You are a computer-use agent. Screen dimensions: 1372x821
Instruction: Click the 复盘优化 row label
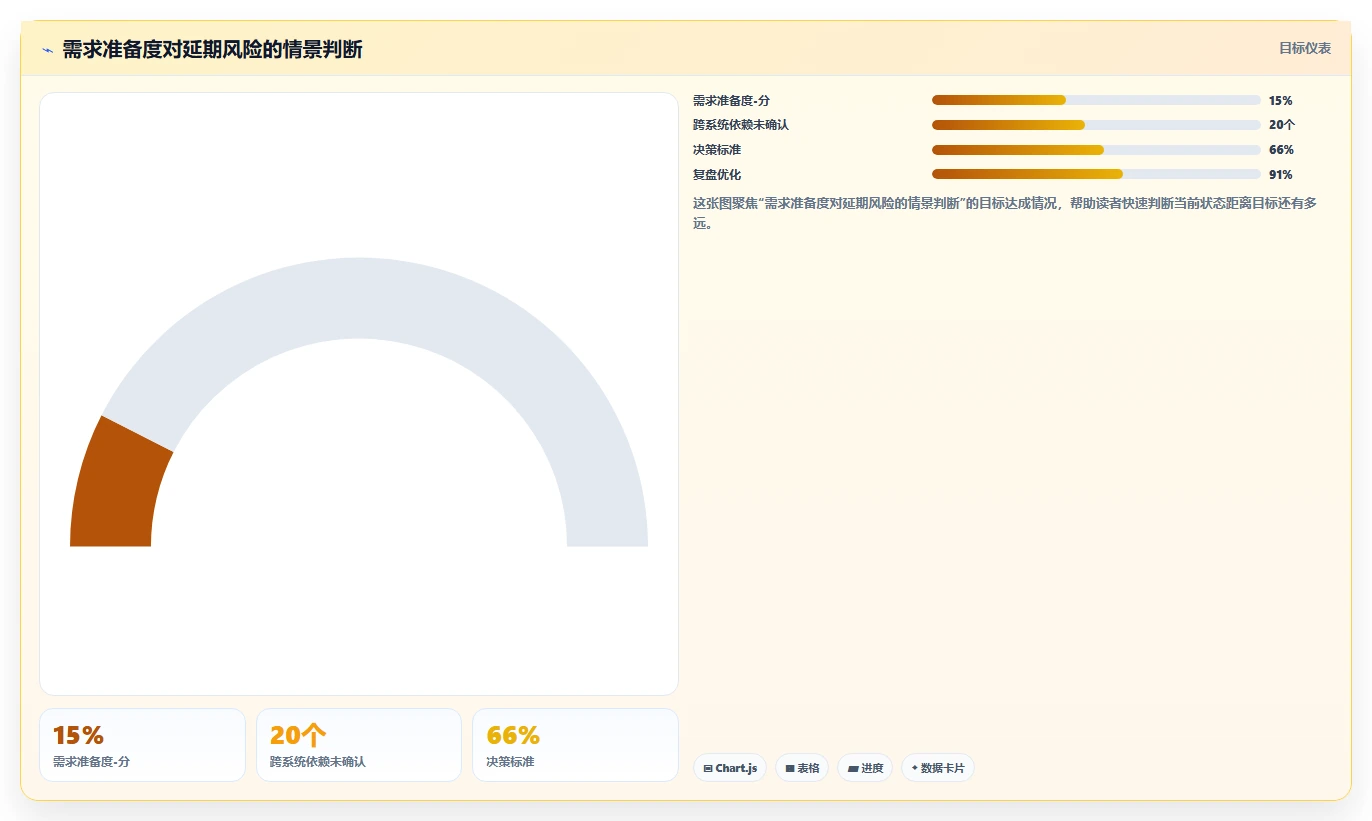point(717,175)
